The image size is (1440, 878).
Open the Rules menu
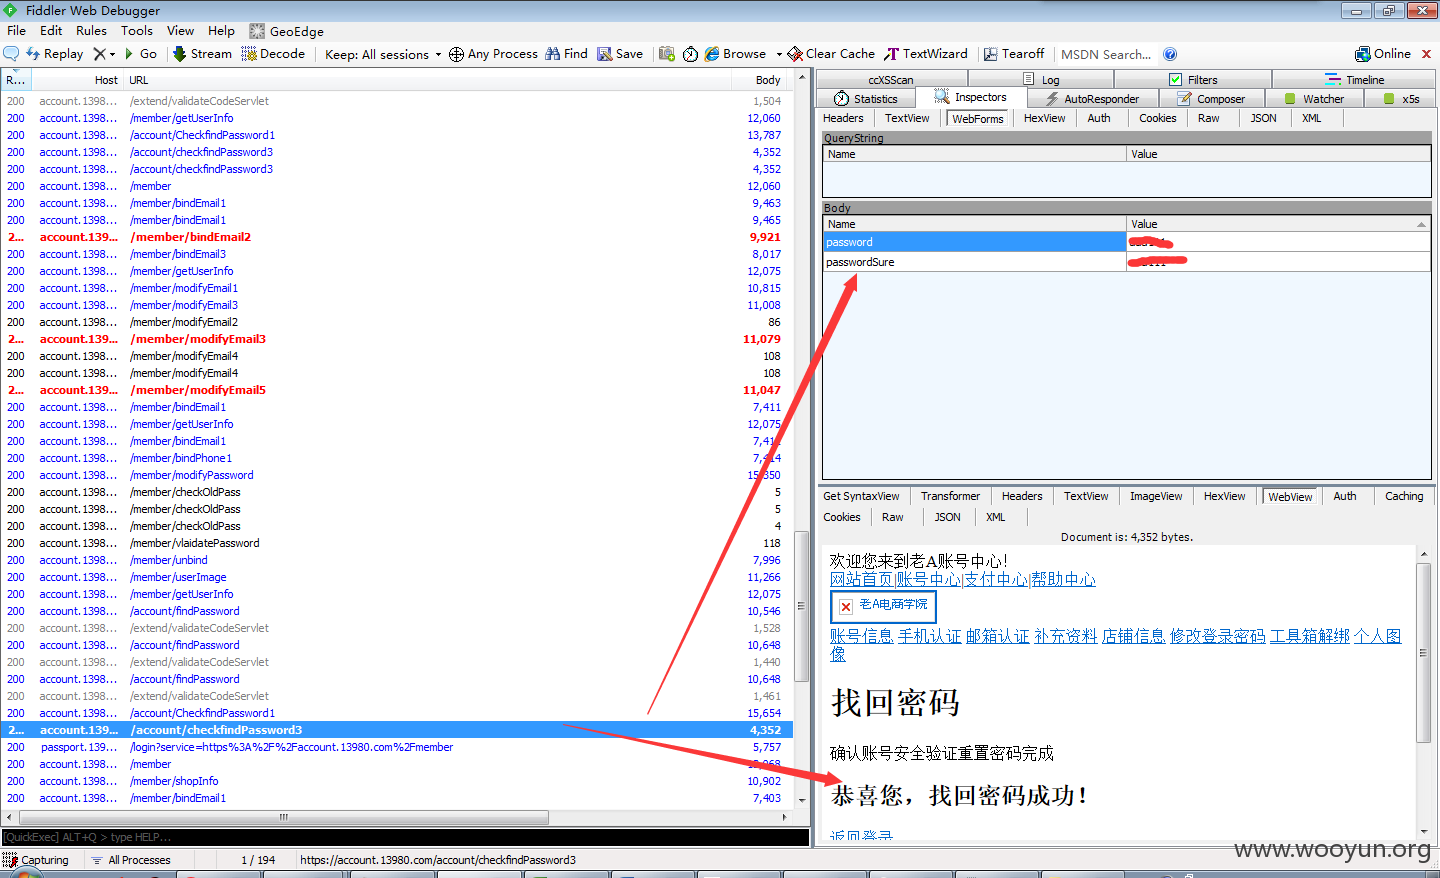(91, 31)
